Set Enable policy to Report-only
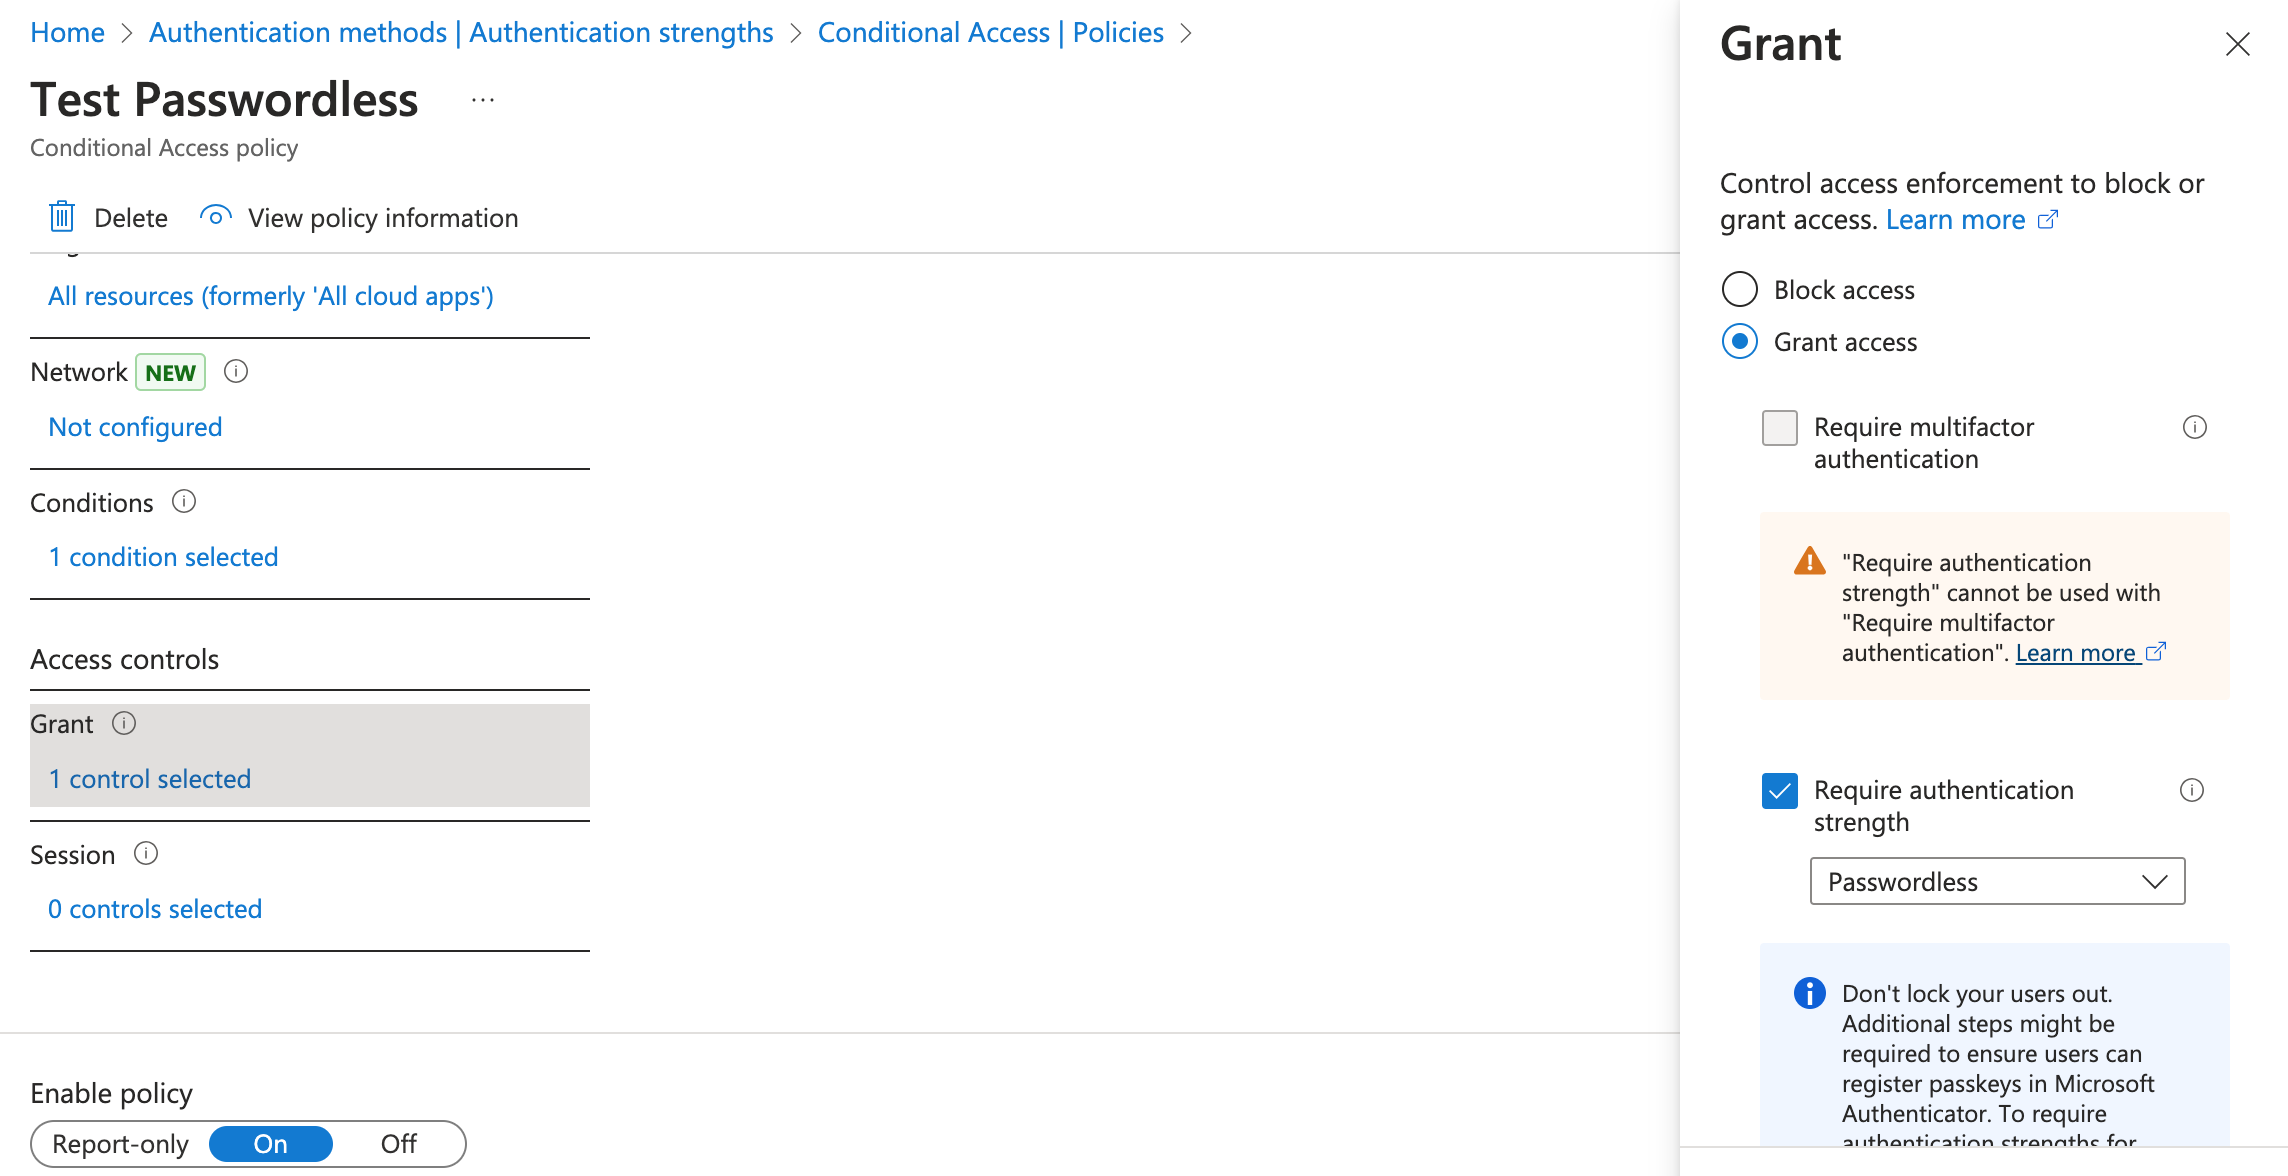2288x1176 pixels. coord(120,1143)
